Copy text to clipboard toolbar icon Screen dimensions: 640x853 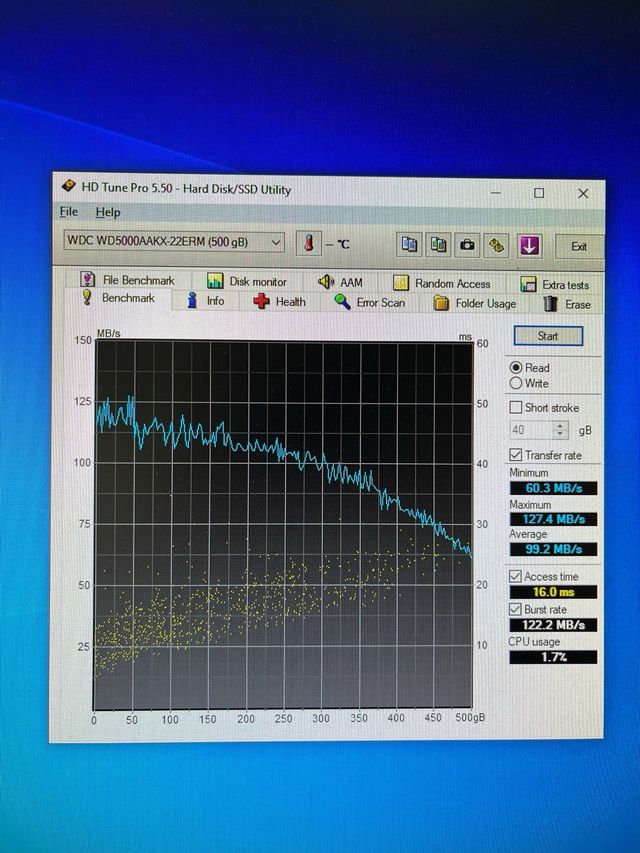409,244
